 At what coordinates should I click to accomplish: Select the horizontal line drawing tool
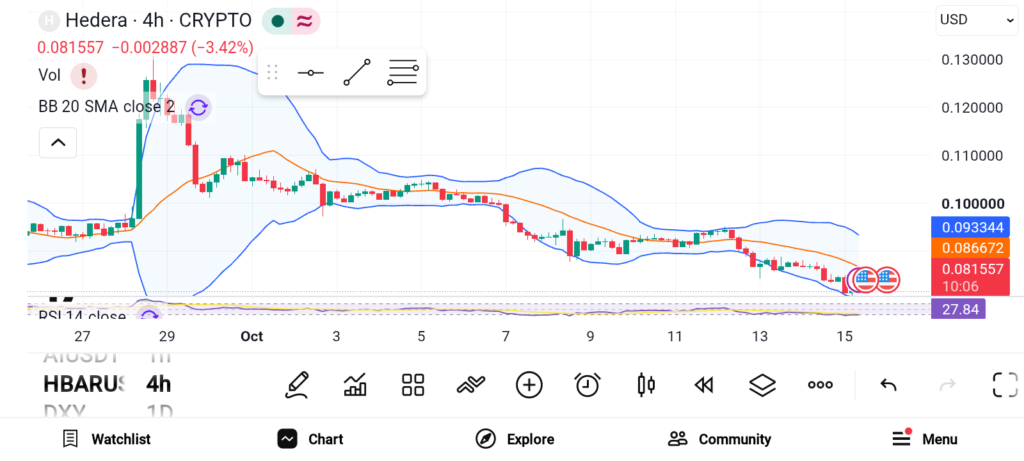click(x=311, y=72)
